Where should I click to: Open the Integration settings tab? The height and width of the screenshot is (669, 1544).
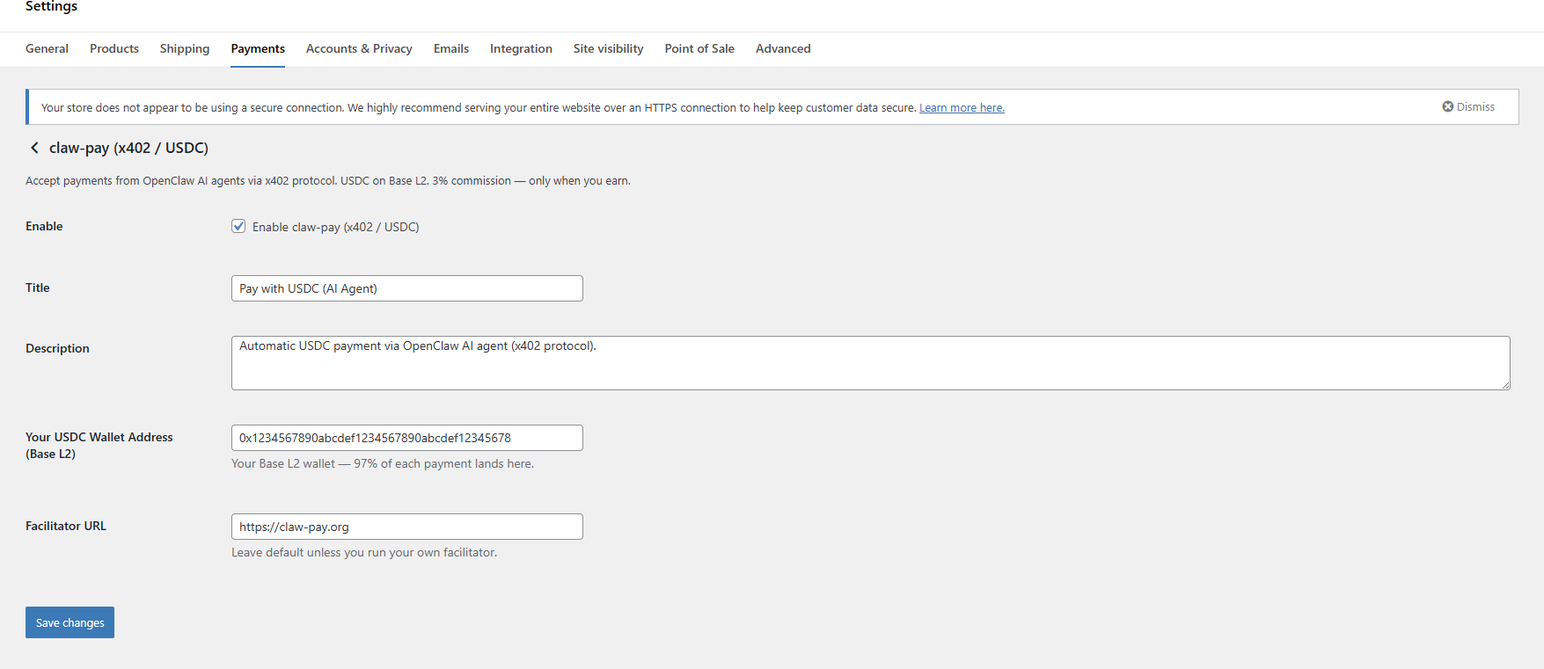click(x=520, y=48)
